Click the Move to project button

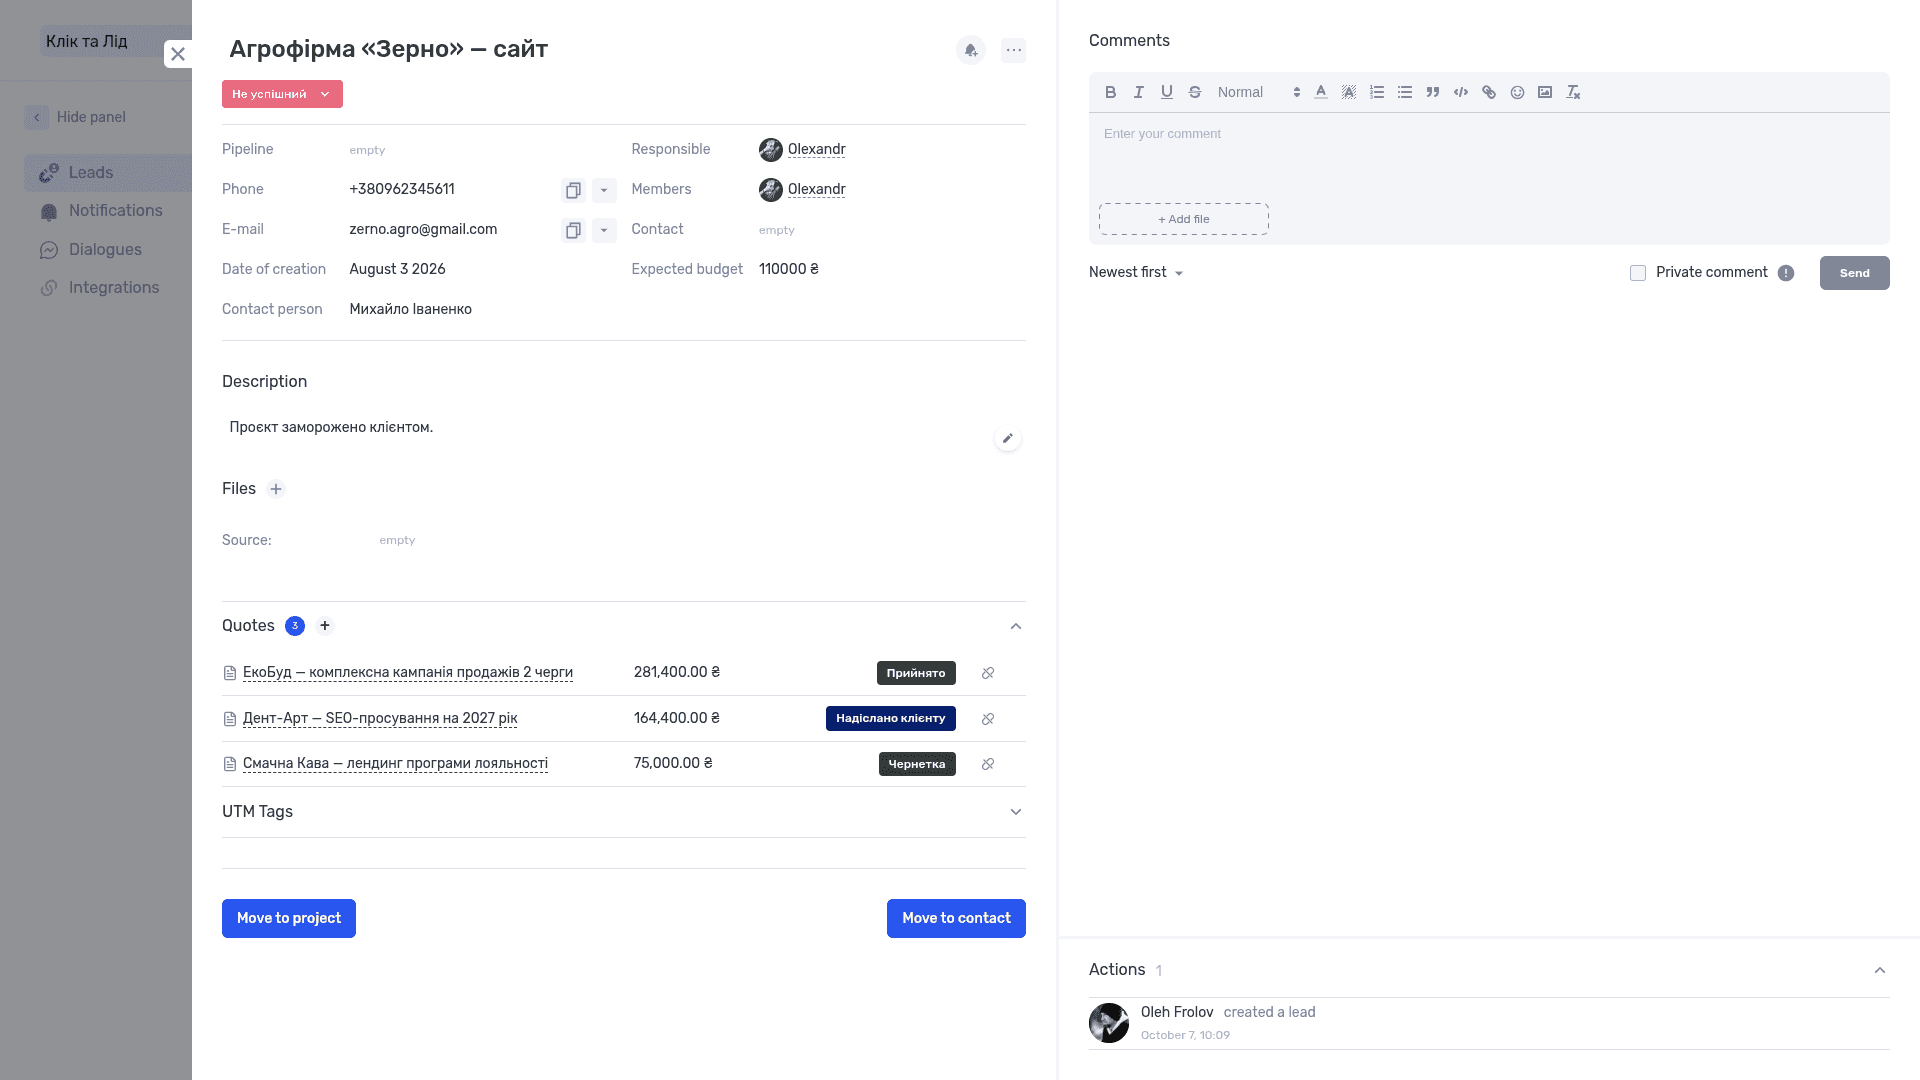289,918
